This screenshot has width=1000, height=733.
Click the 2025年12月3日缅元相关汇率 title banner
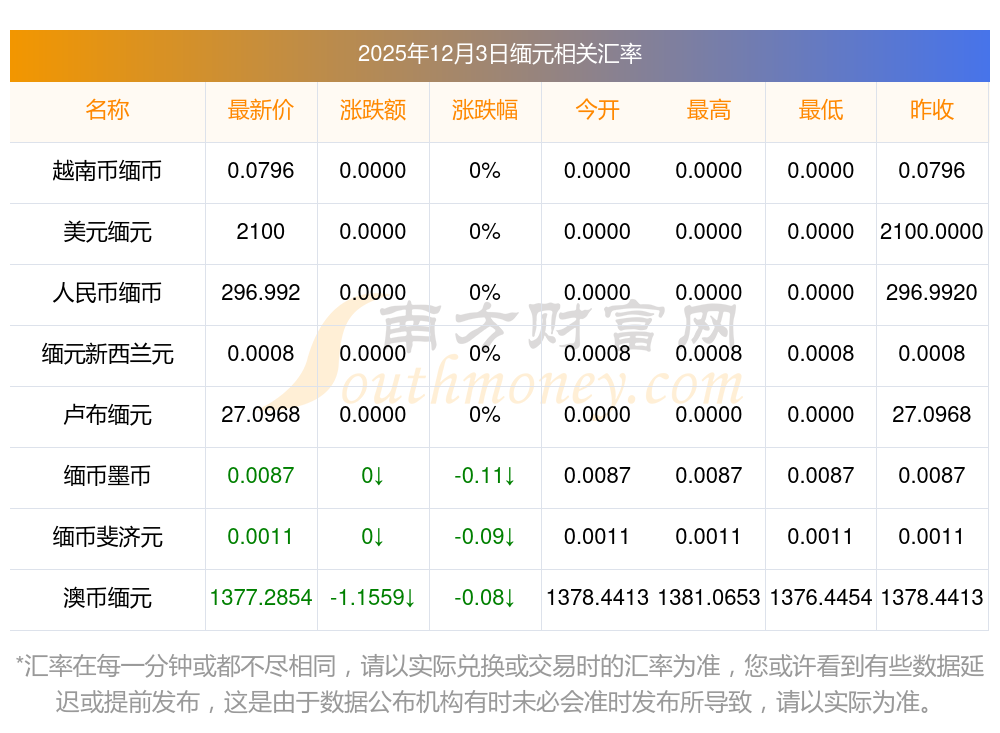tap(499, 56)
